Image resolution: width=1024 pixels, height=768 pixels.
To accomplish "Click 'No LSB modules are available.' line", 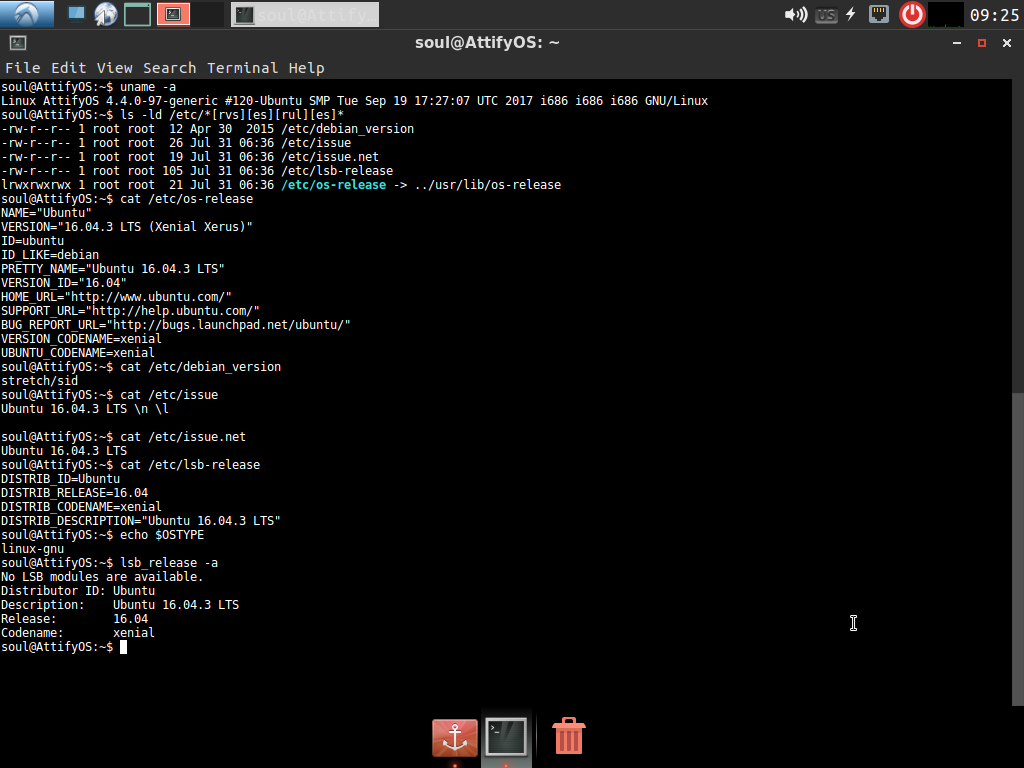I will [102, 577].
